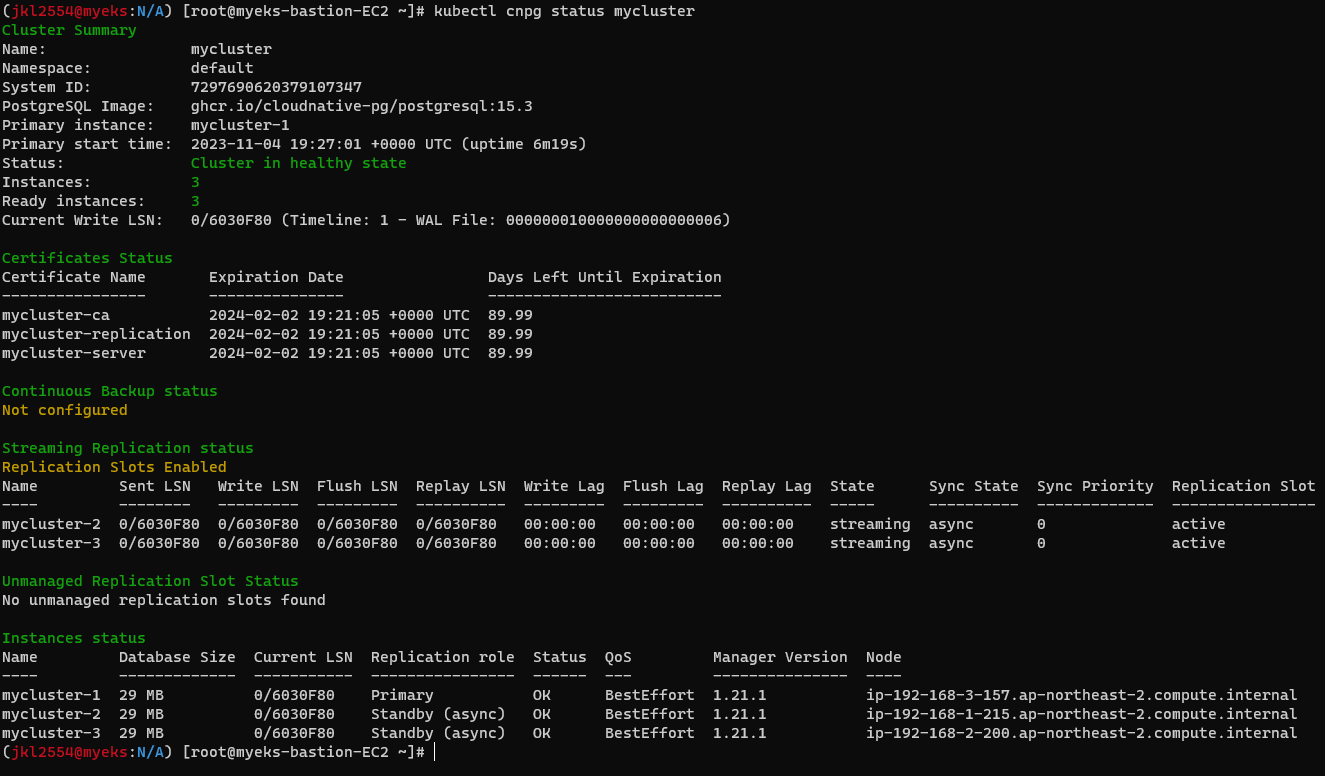Select node ip-192-168-2-200.ap-northeast-2.compute.internal
1325x776 pixels.
1082,733
